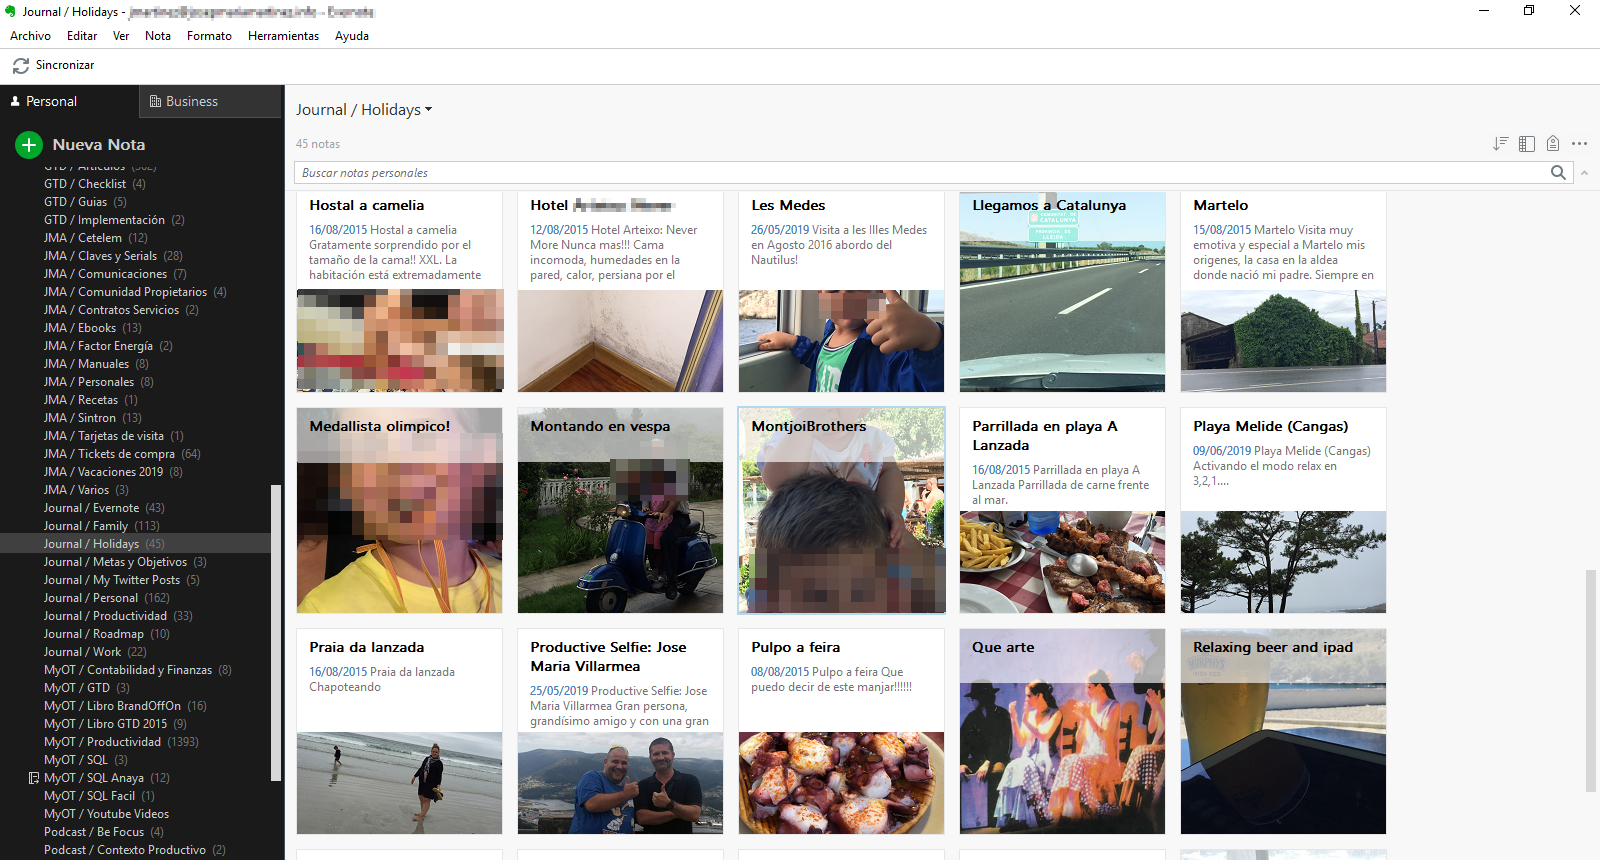Open the tag filter icon
Screen dimensions: 1600x860
pos(1552,144)
